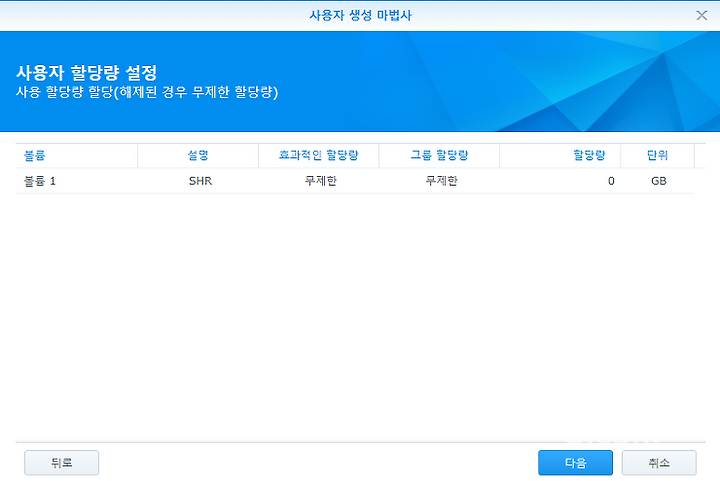Screen dimensions: 720x481
Task: Select the 볼륨 1 row cell
Action: coord(77,181)
